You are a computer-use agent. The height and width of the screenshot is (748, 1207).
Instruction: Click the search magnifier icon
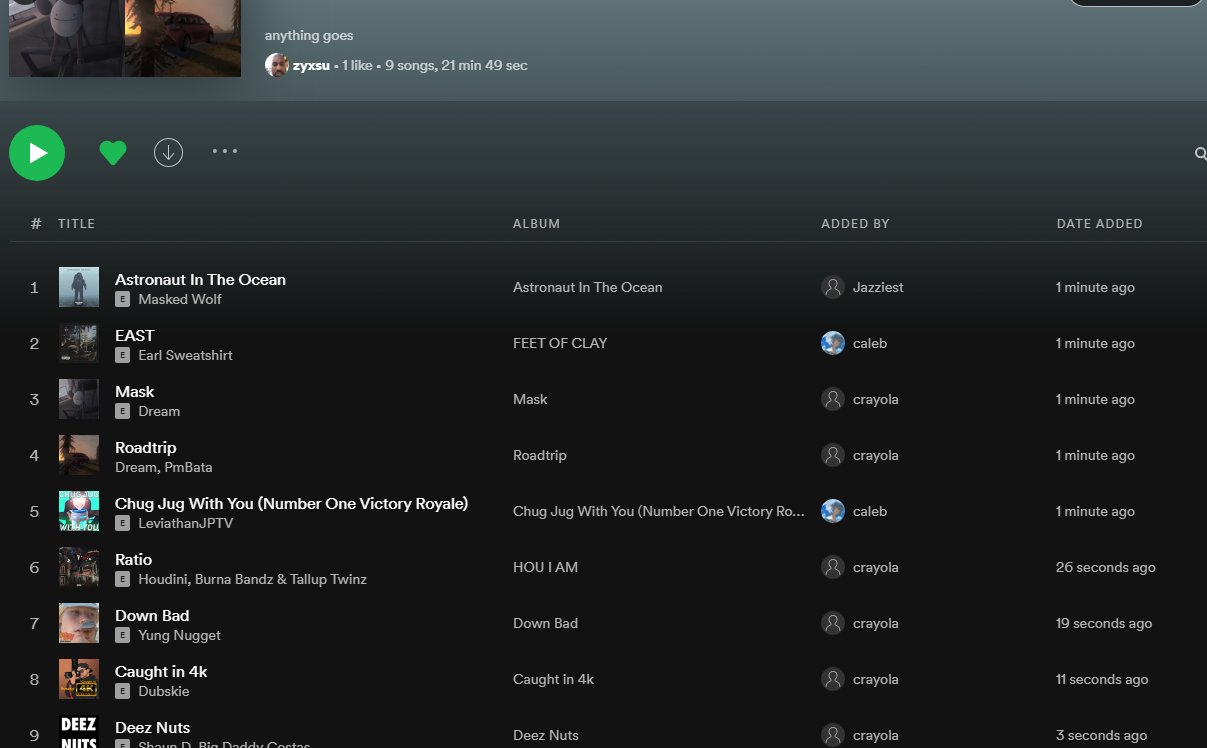click(1200, 154)
